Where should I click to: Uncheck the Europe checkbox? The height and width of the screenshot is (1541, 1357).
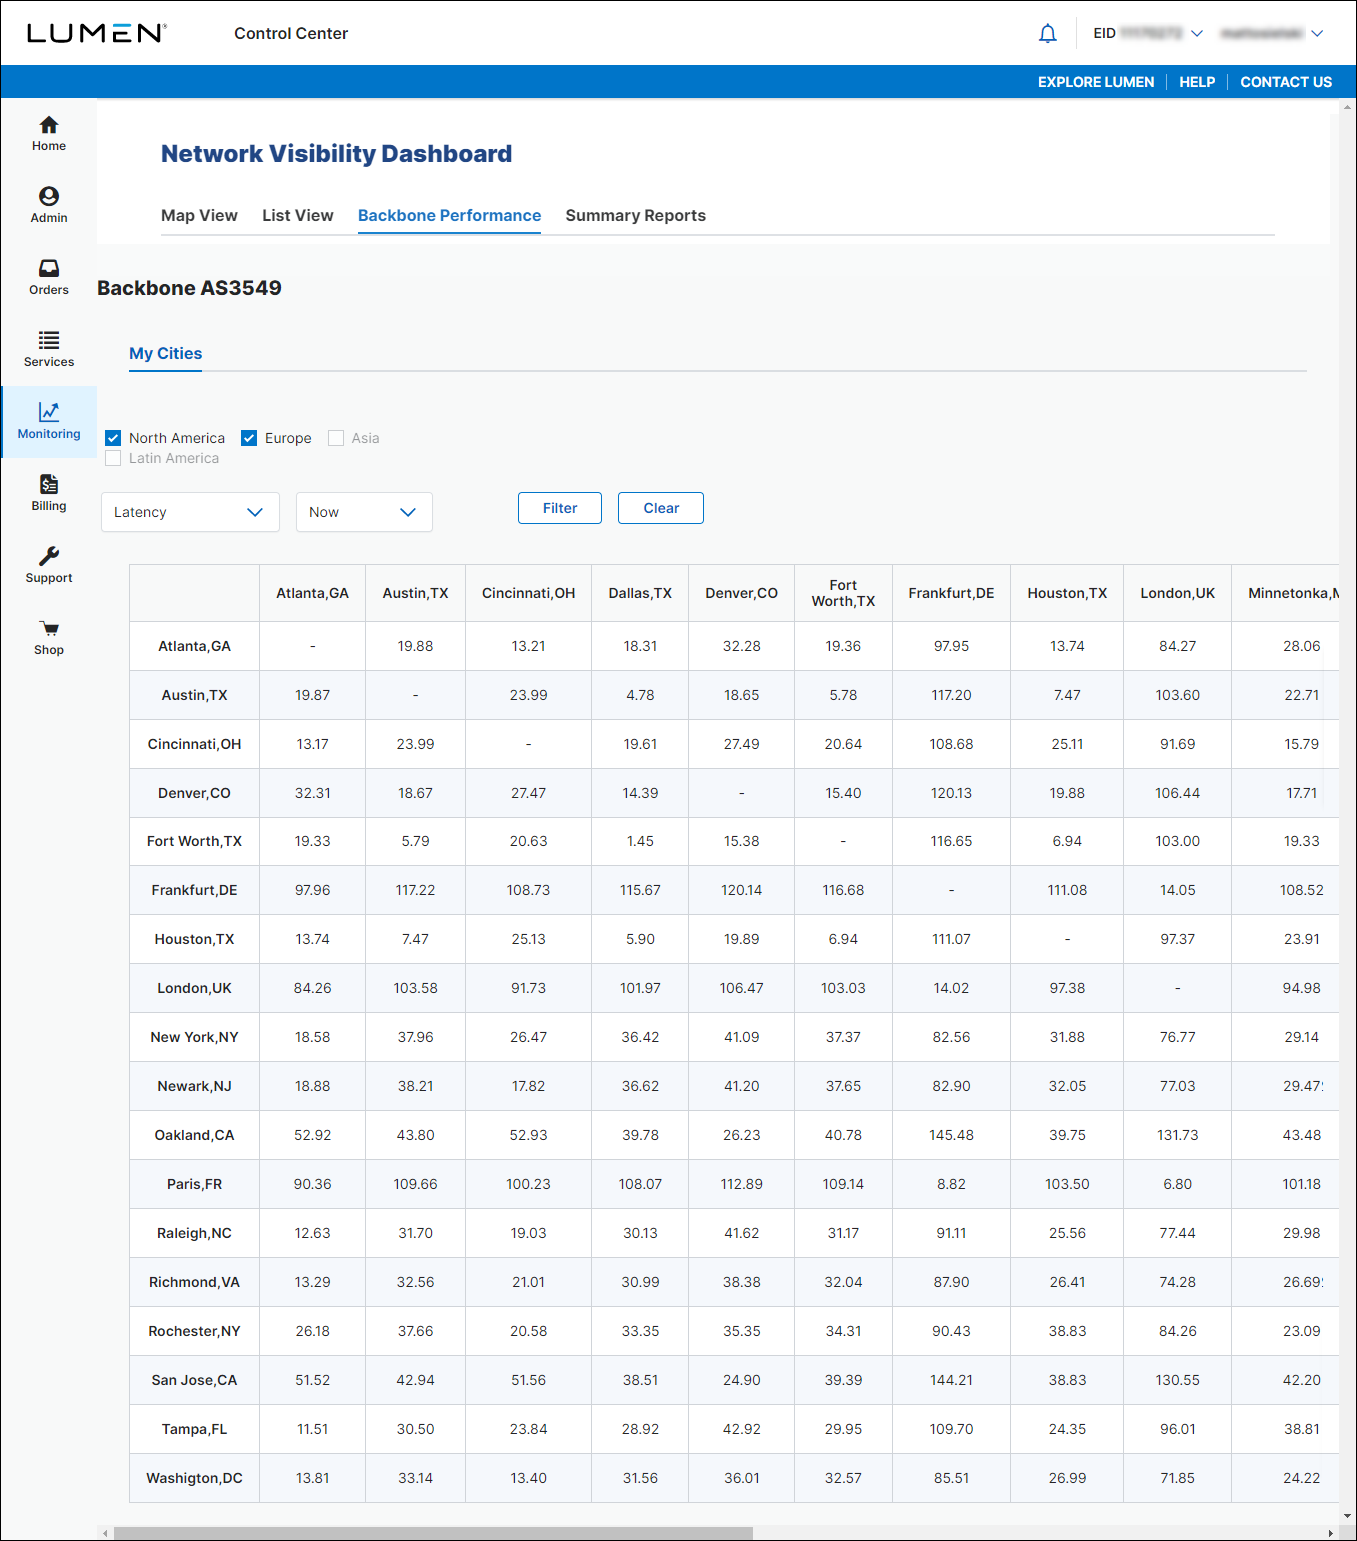tap(249, 438)
